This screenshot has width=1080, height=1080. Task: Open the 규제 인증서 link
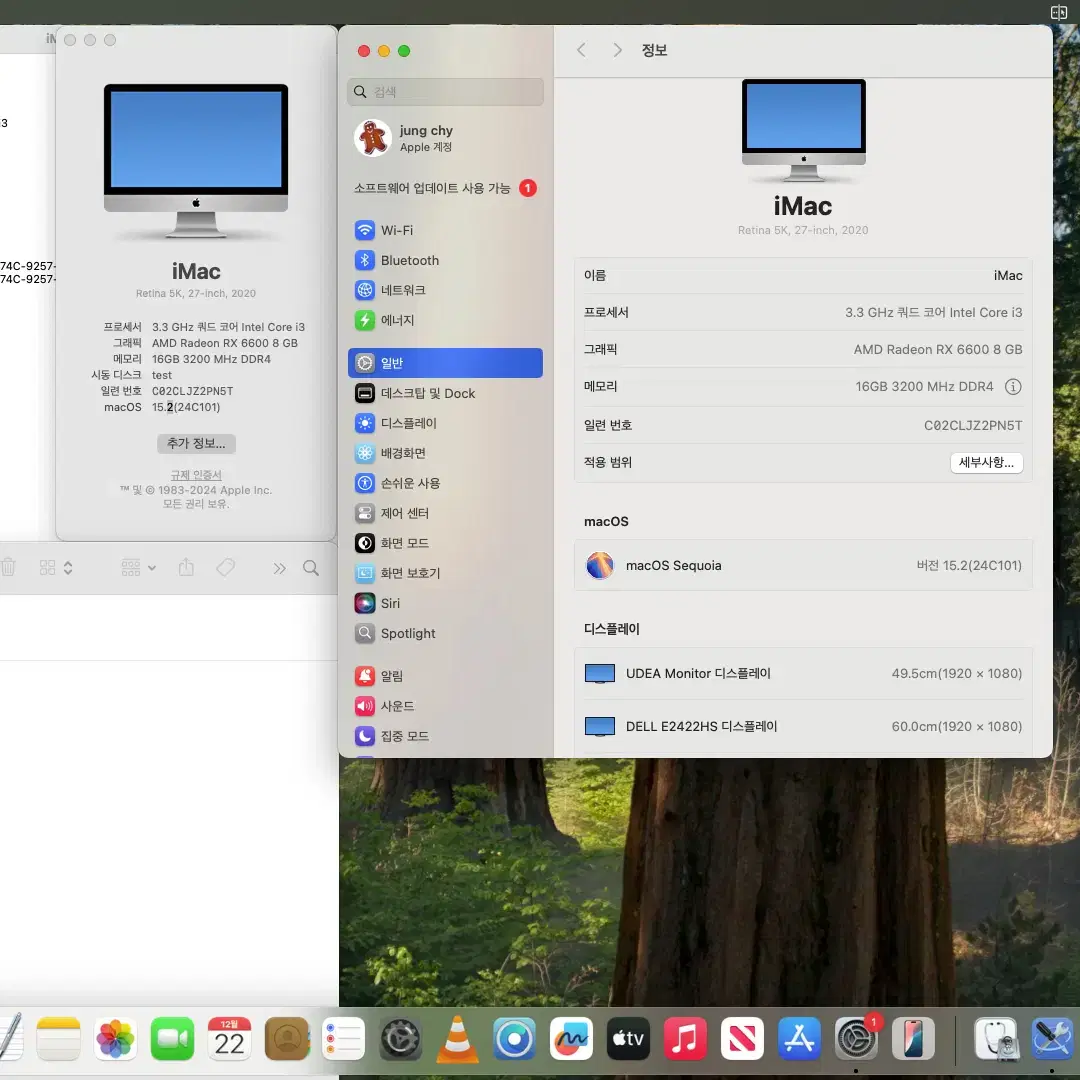(196, 475)
